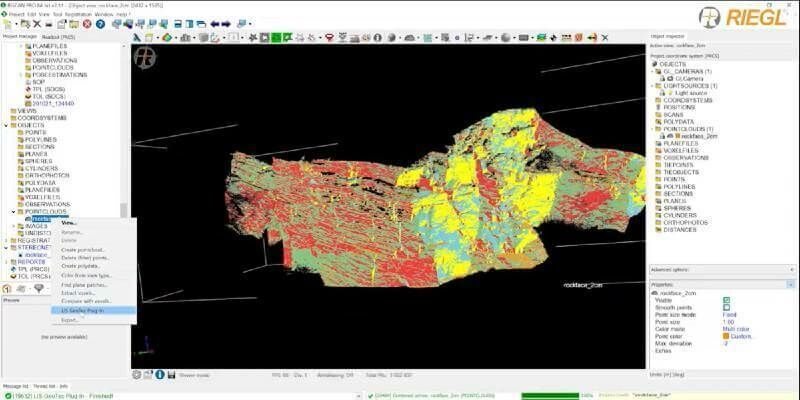Open the Registration menu
The image size is (800, 400).
tap(78, 14)
